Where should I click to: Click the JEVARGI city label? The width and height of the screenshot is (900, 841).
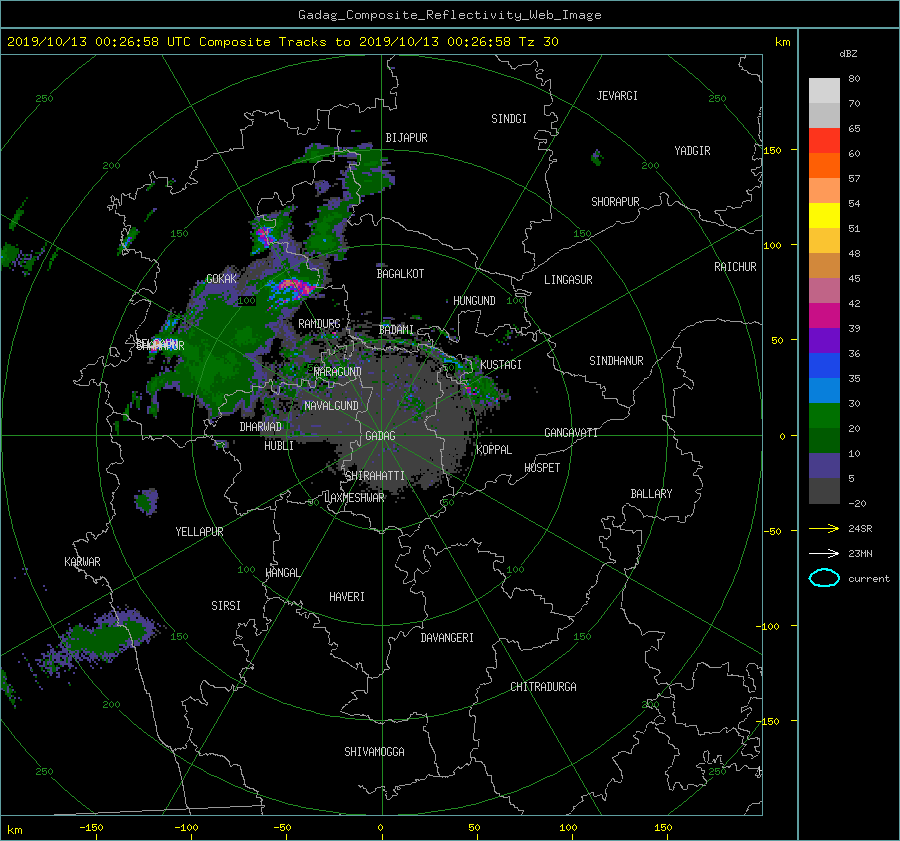tap(617, 96)
